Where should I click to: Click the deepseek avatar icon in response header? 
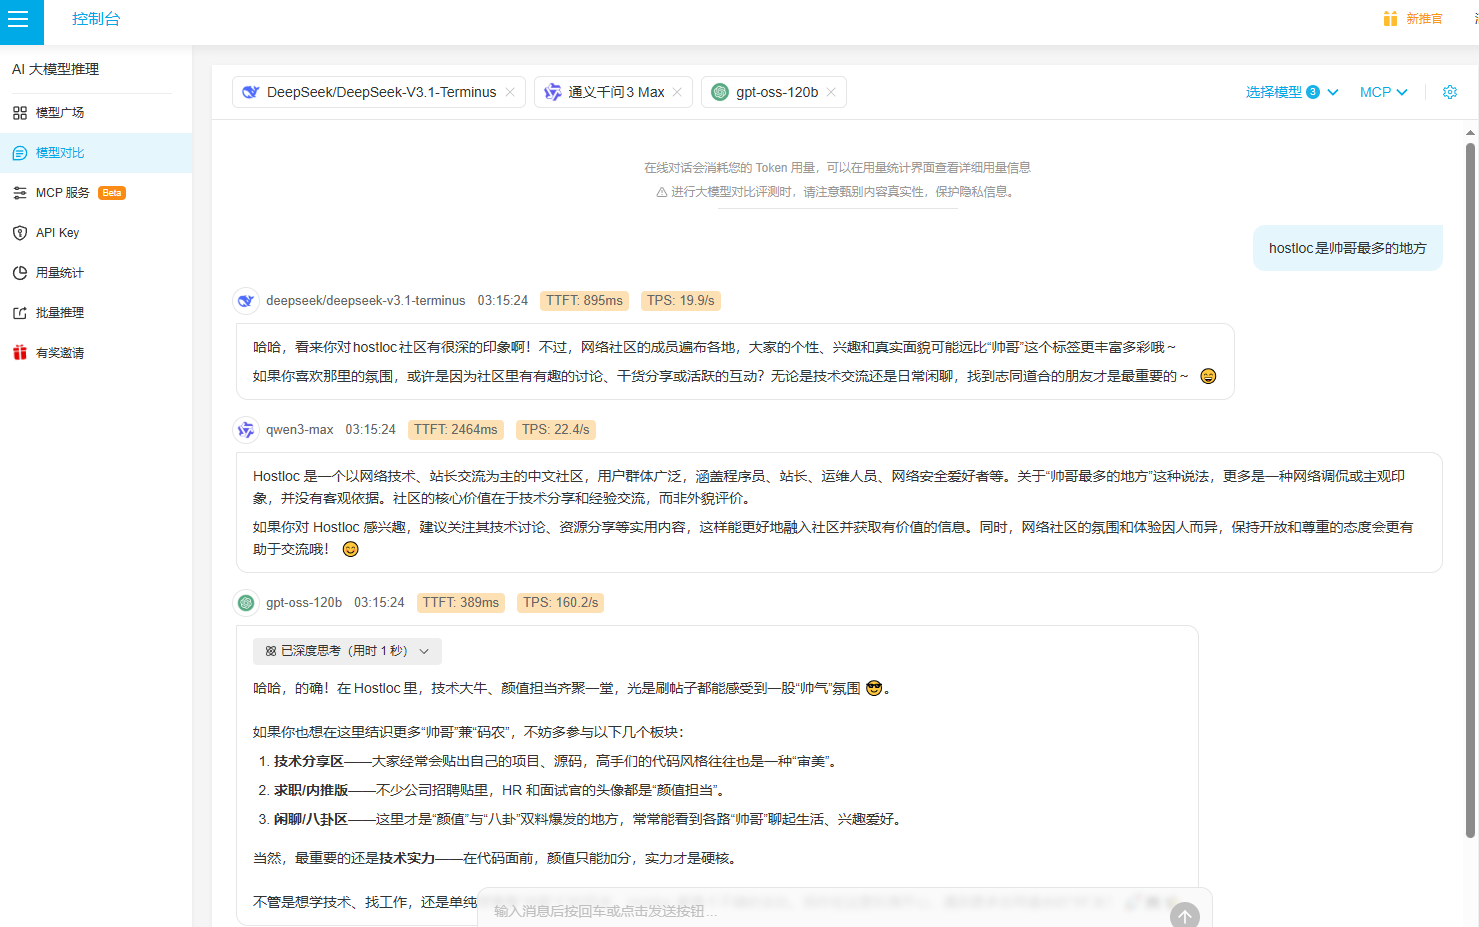pyautogui.click(x=246, y=301)
